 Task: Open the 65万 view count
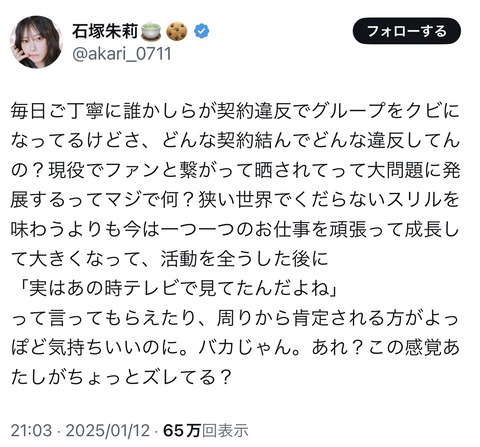click(x=182, y=430)
